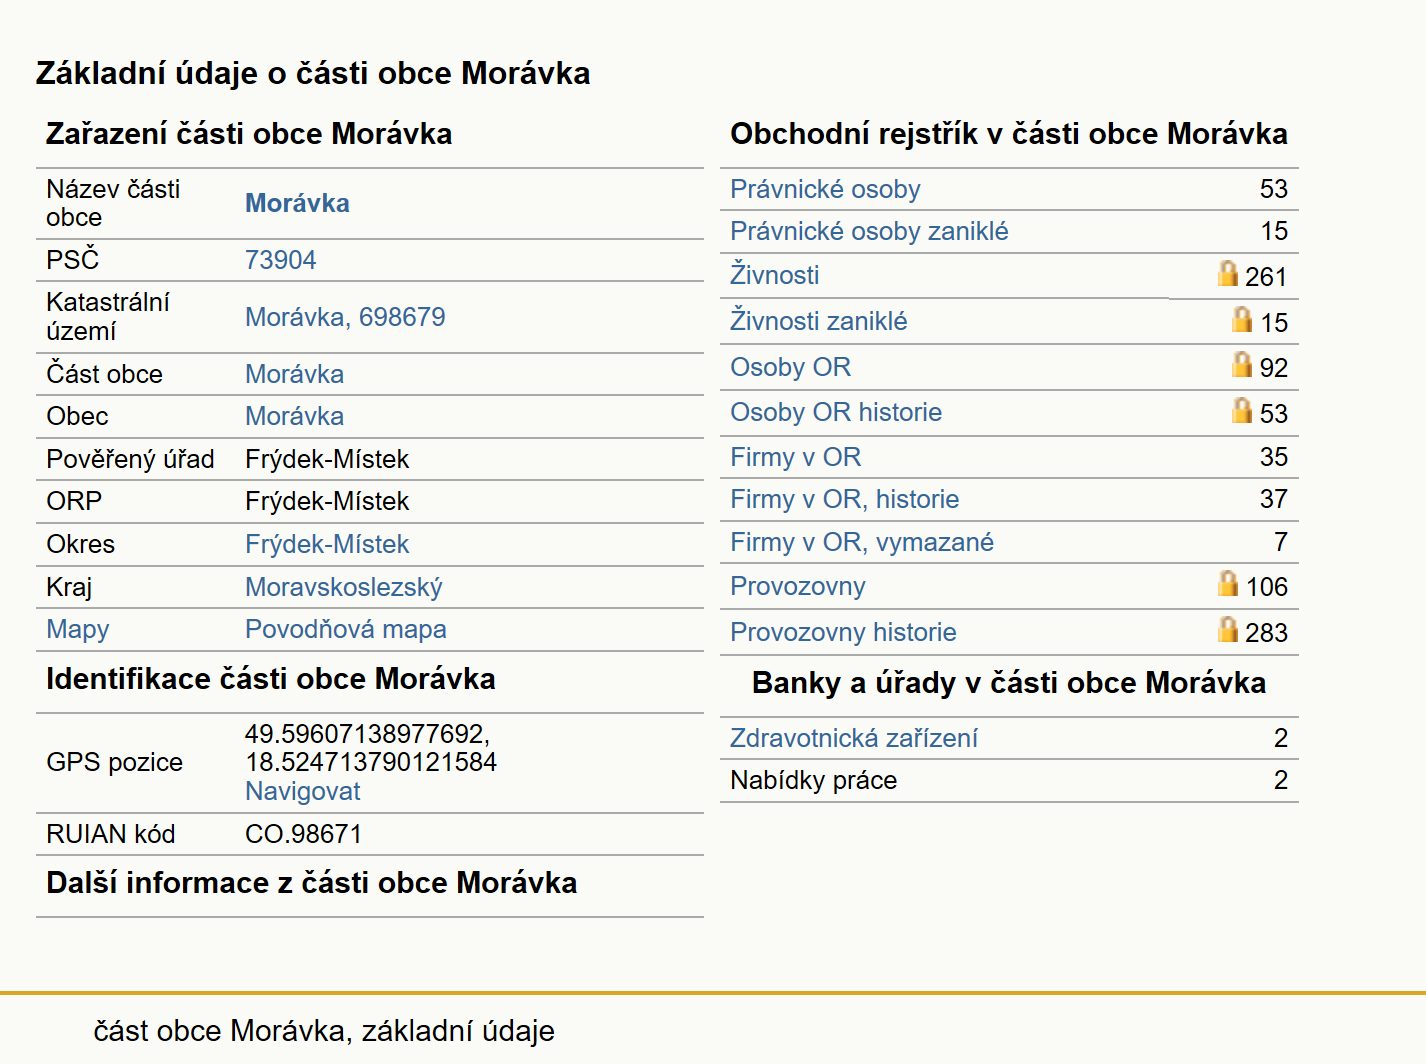Open the Mapy link

[77, 630]
